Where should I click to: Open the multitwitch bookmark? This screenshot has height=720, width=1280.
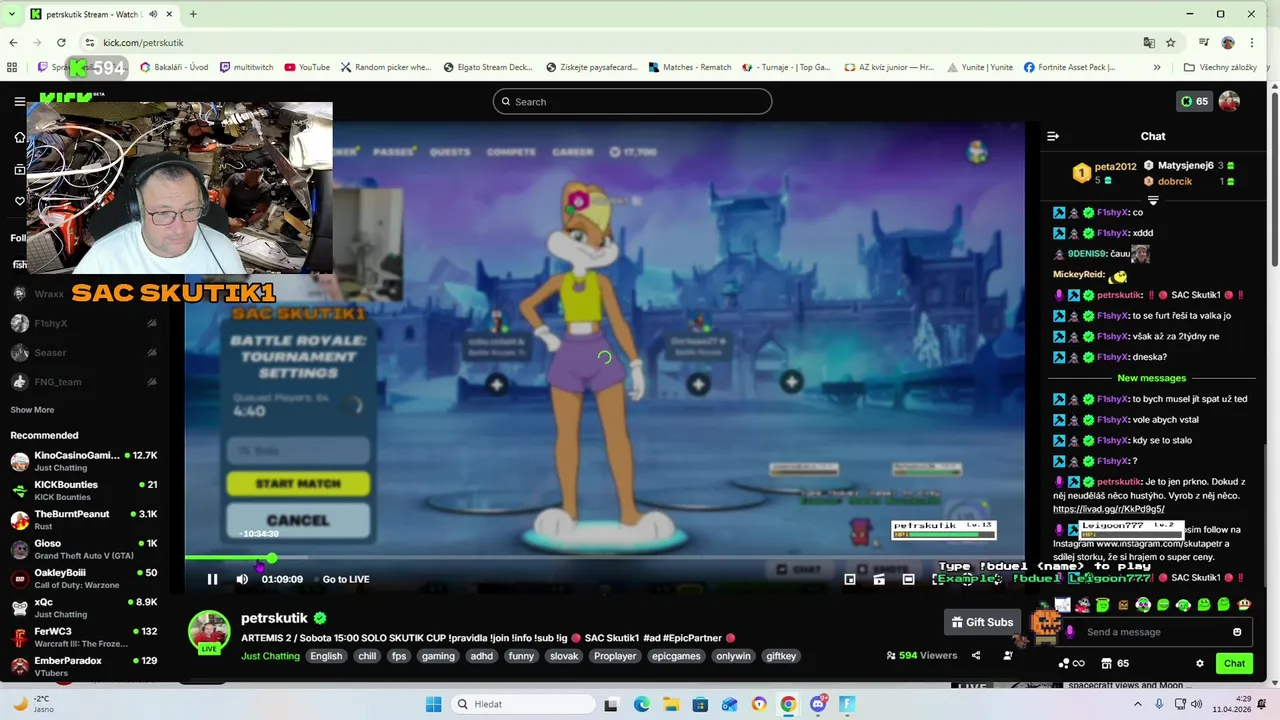click(x=246, y=67)
